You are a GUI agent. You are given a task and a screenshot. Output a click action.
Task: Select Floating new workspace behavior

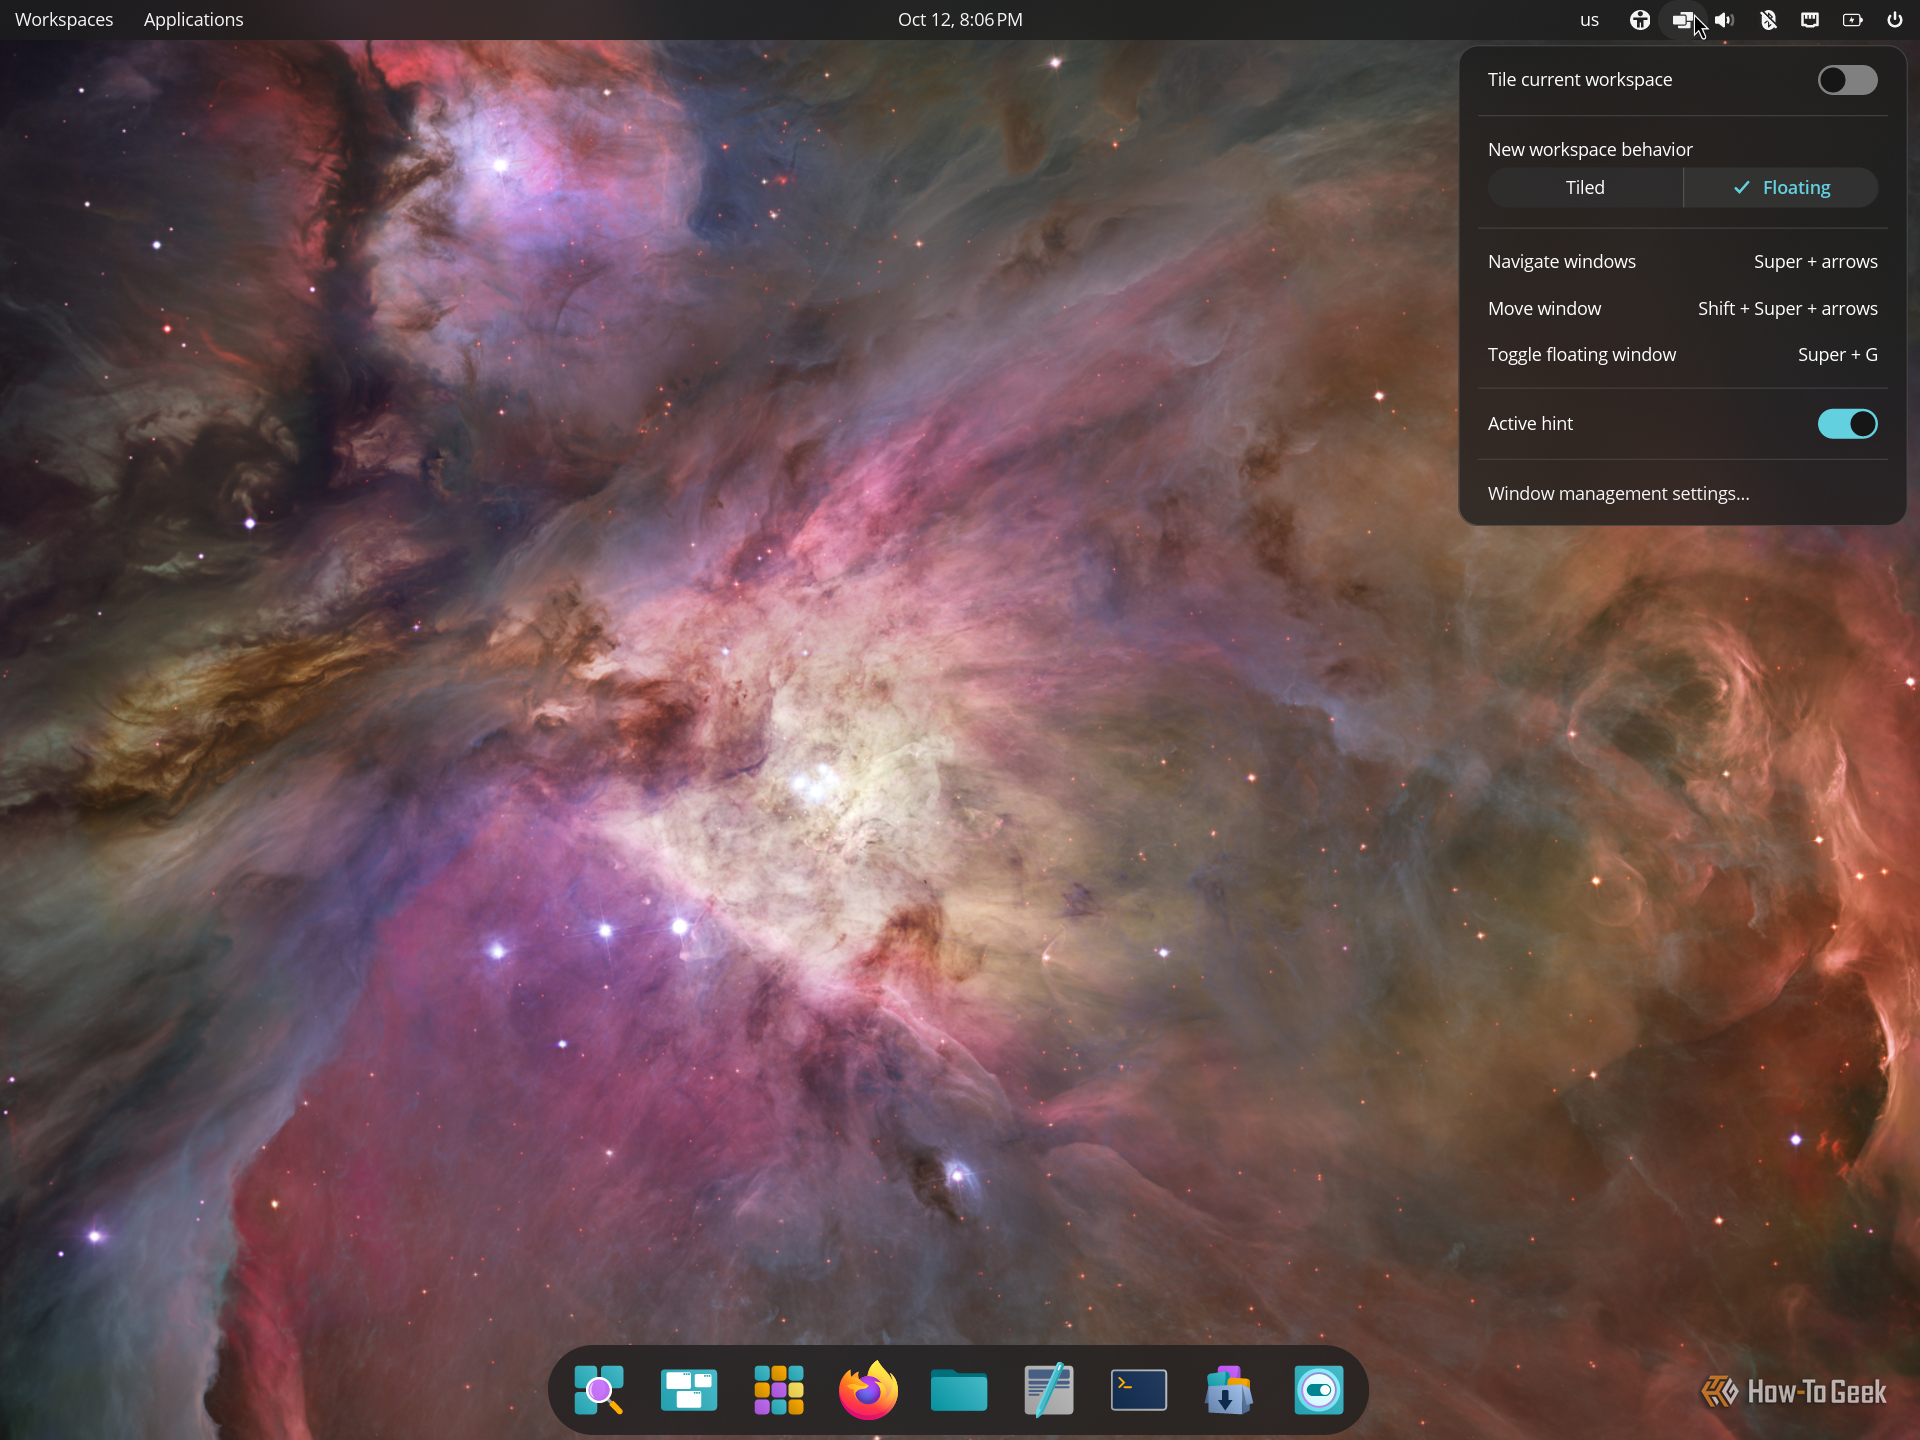click(1781, 188)
